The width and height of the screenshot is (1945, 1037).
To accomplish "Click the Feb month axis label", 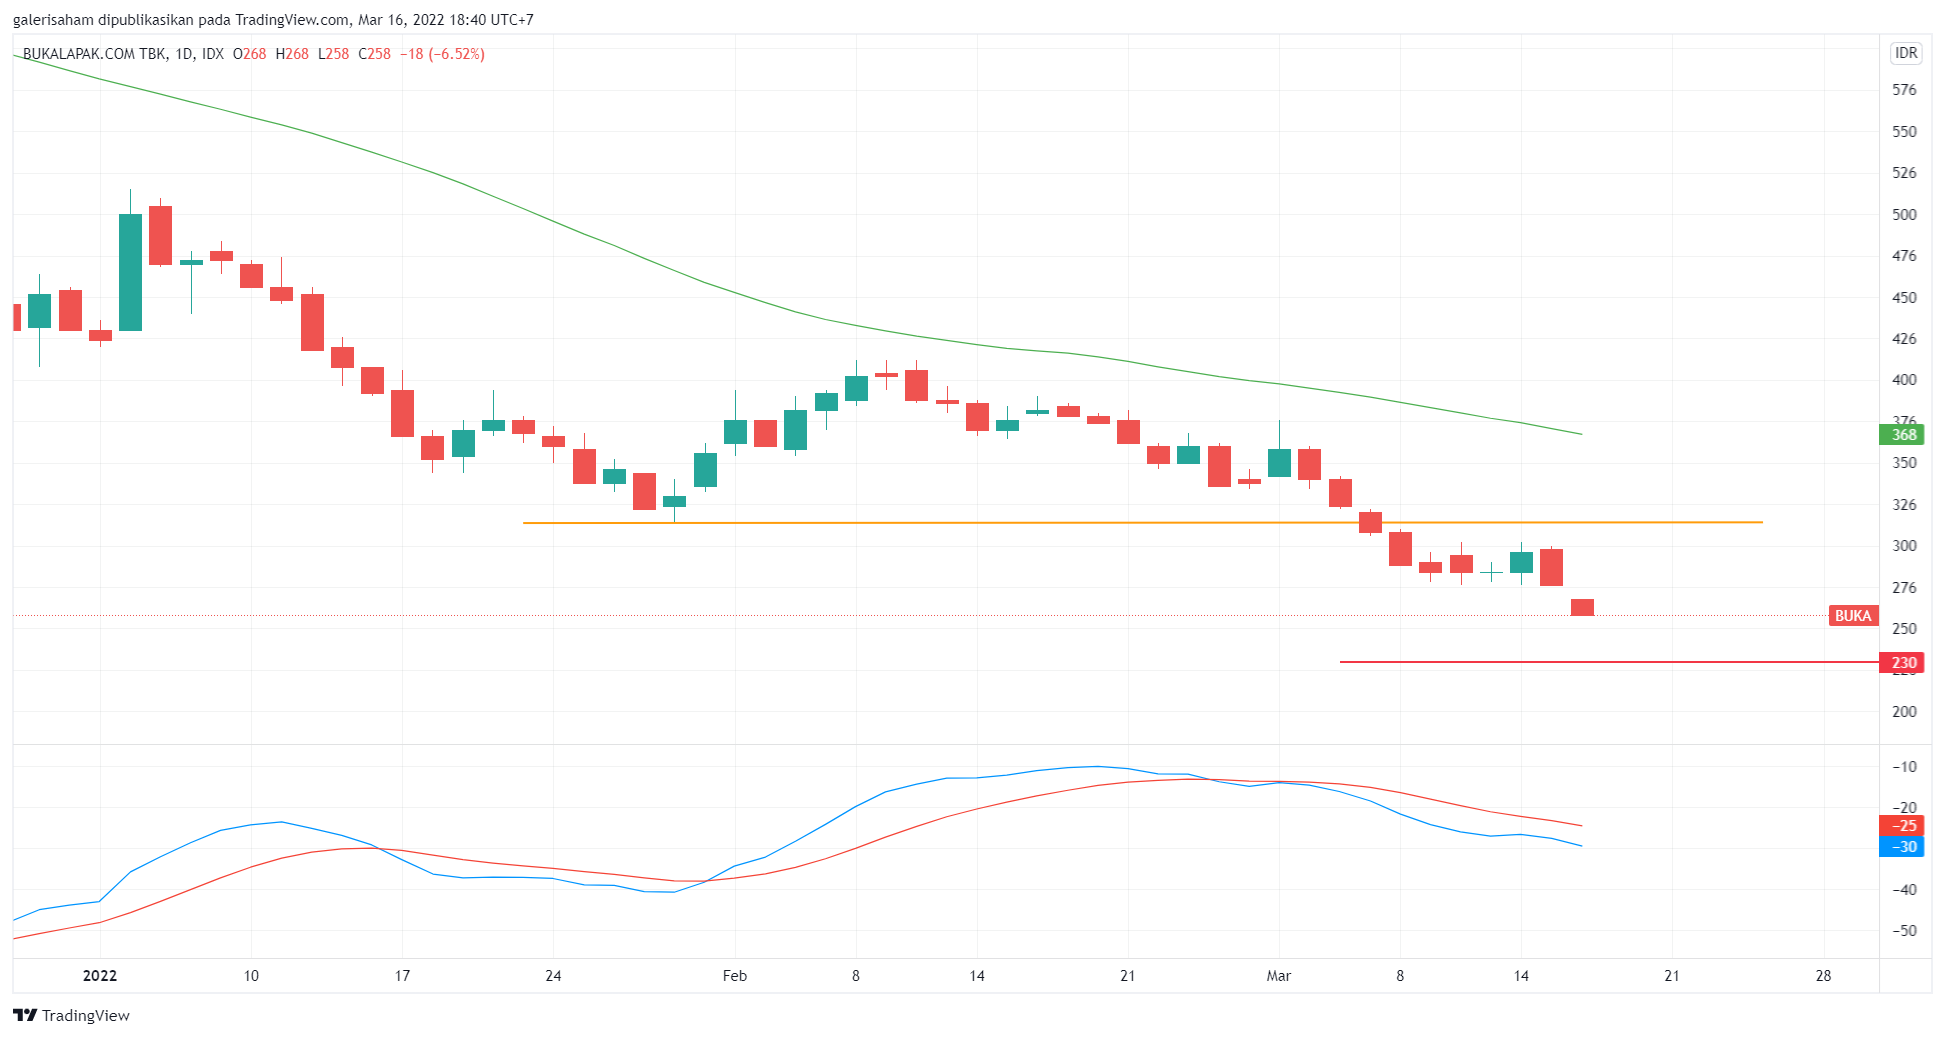I will click(735, 976).
